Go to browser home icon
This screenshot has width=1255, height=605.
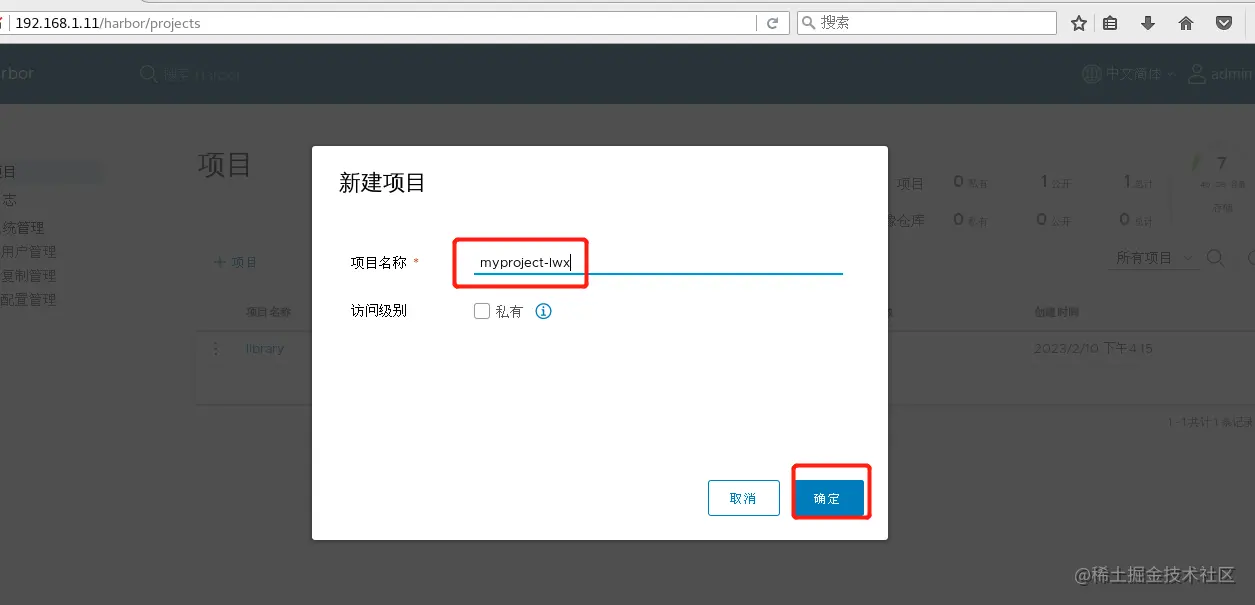1186,23
